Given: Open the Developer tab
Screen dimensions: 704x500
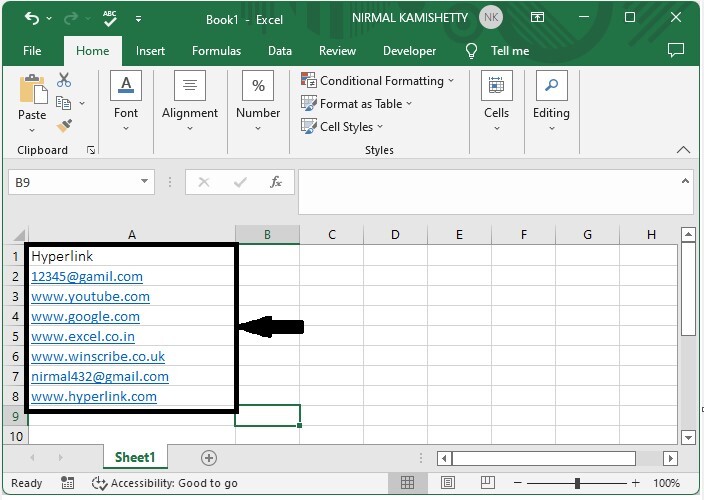Looking at the screenshot, I should click(409, 51).
